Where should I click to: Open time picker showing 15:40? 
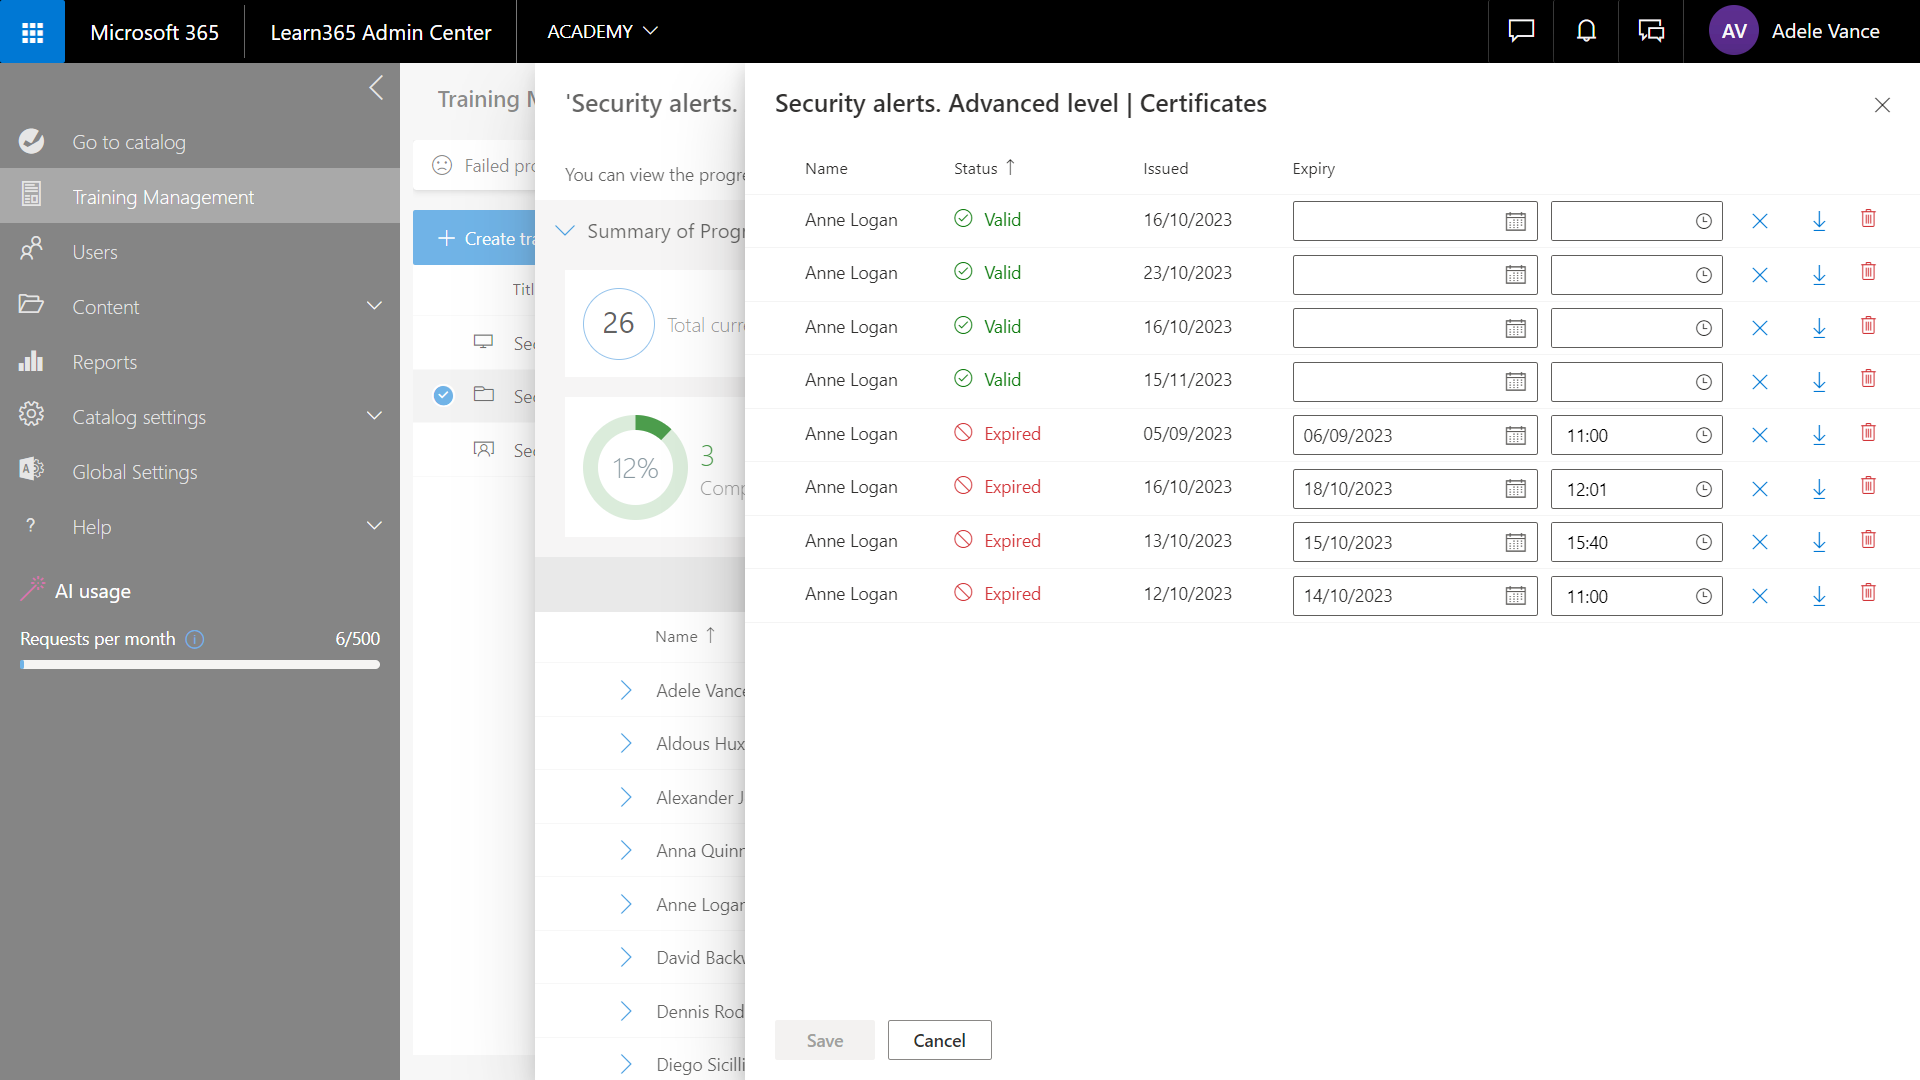[1703, 543]
